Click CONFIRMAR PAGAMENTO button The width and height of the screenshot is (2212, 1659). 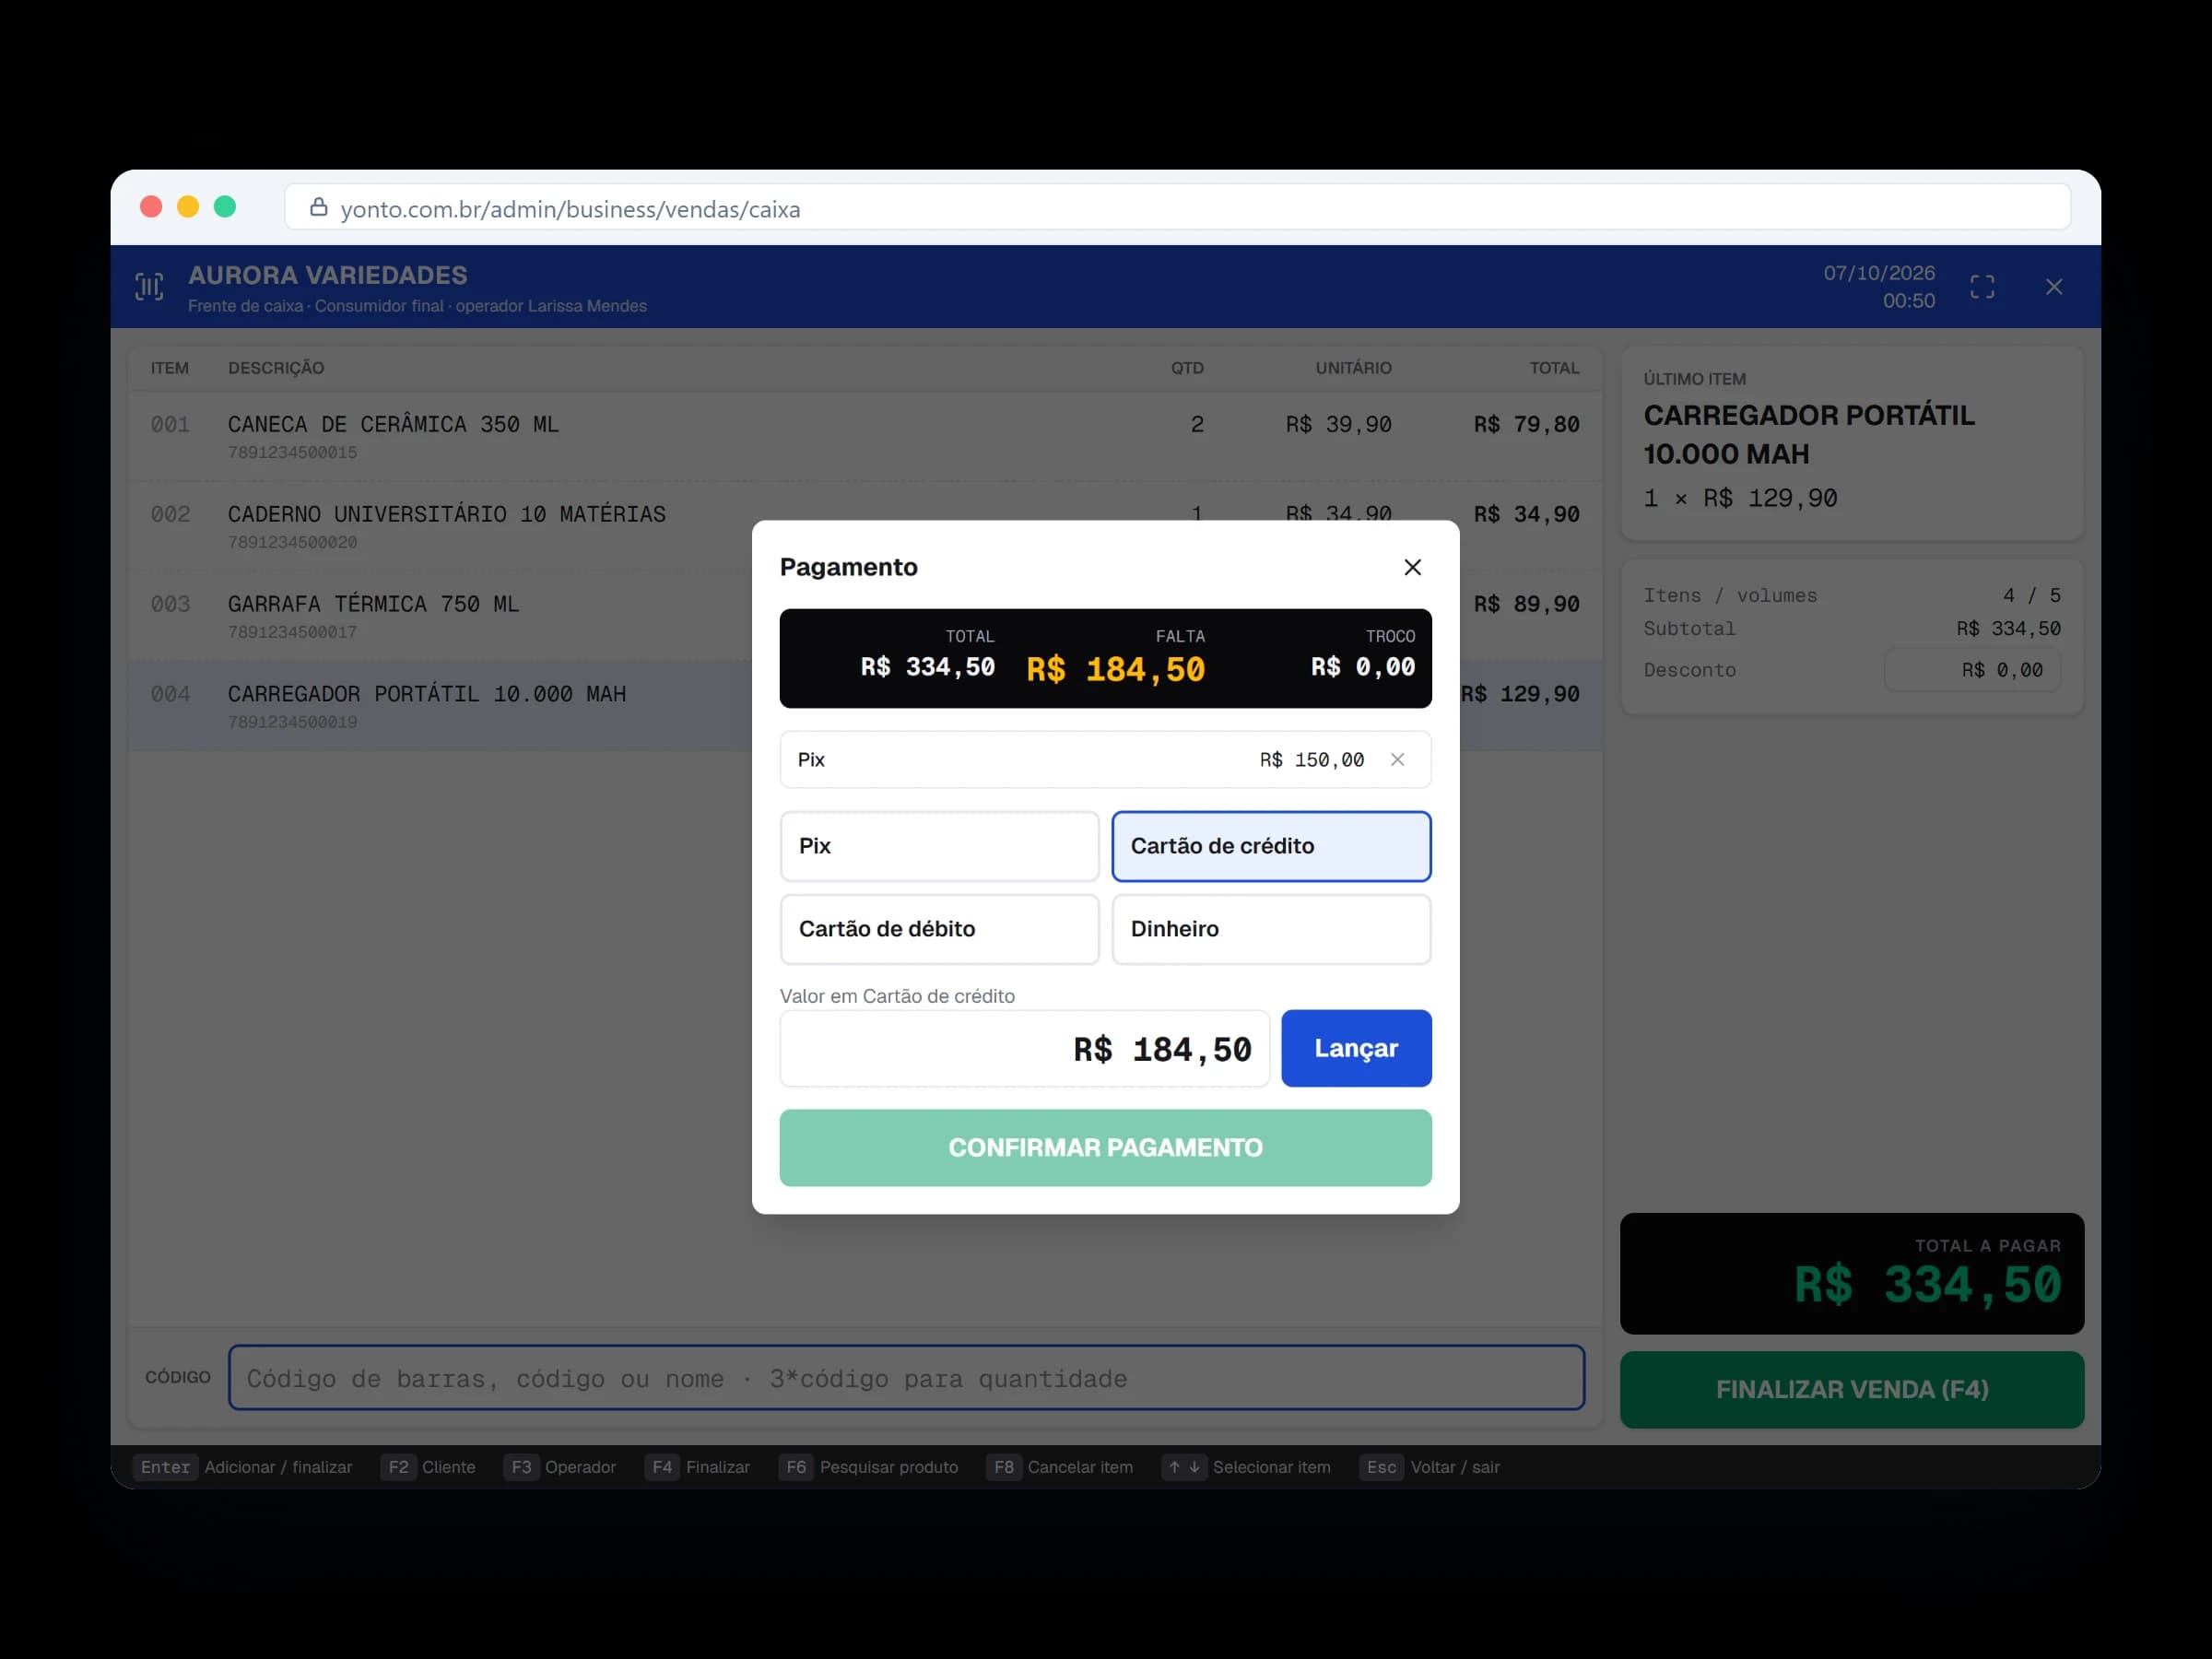click(1105, 1148)
